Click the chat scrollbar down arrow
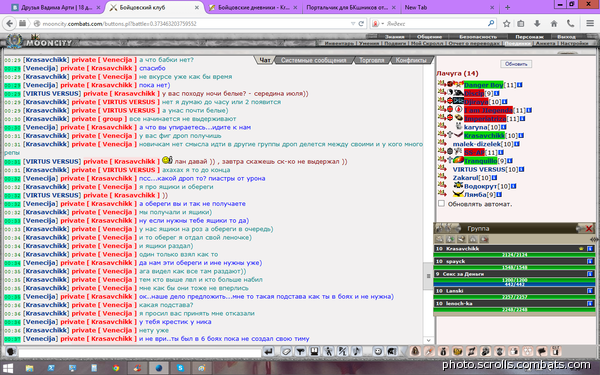600x375 pixels. [x=429, y=340]
